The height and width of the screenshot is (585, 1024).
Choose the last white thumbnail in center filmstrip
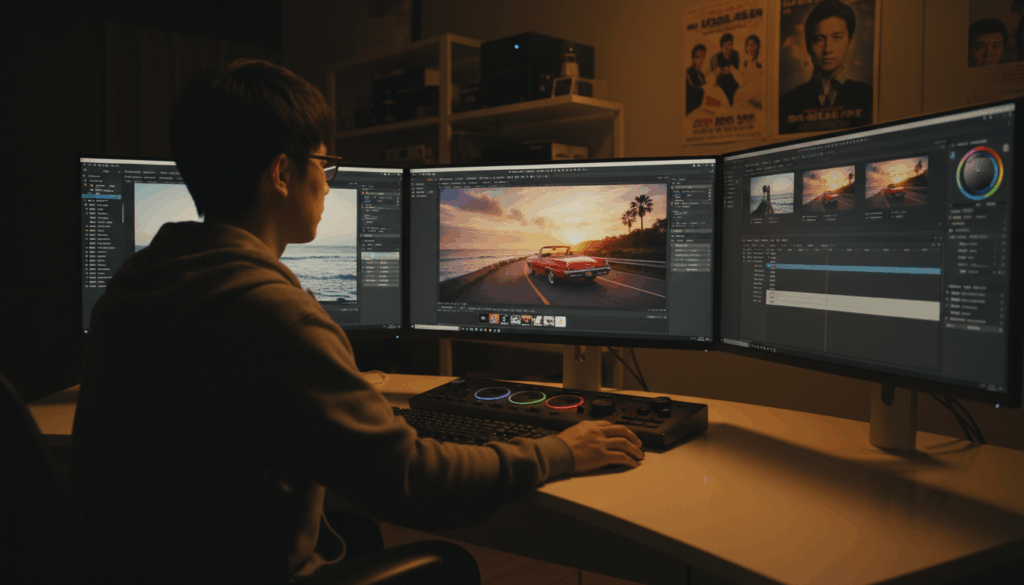pyautogui.click(x=560, y=321)
